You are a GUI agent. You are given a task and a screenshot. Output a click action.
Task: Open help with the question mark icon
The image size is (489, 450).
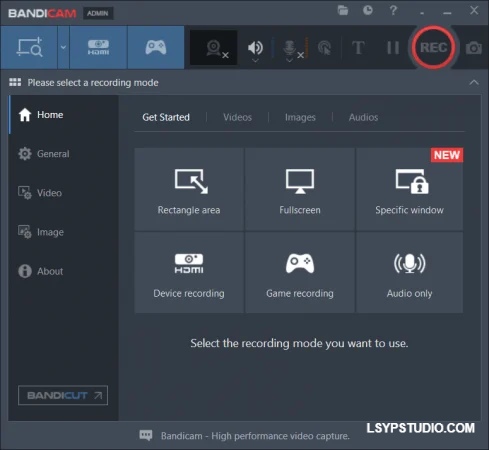(393, 10)
